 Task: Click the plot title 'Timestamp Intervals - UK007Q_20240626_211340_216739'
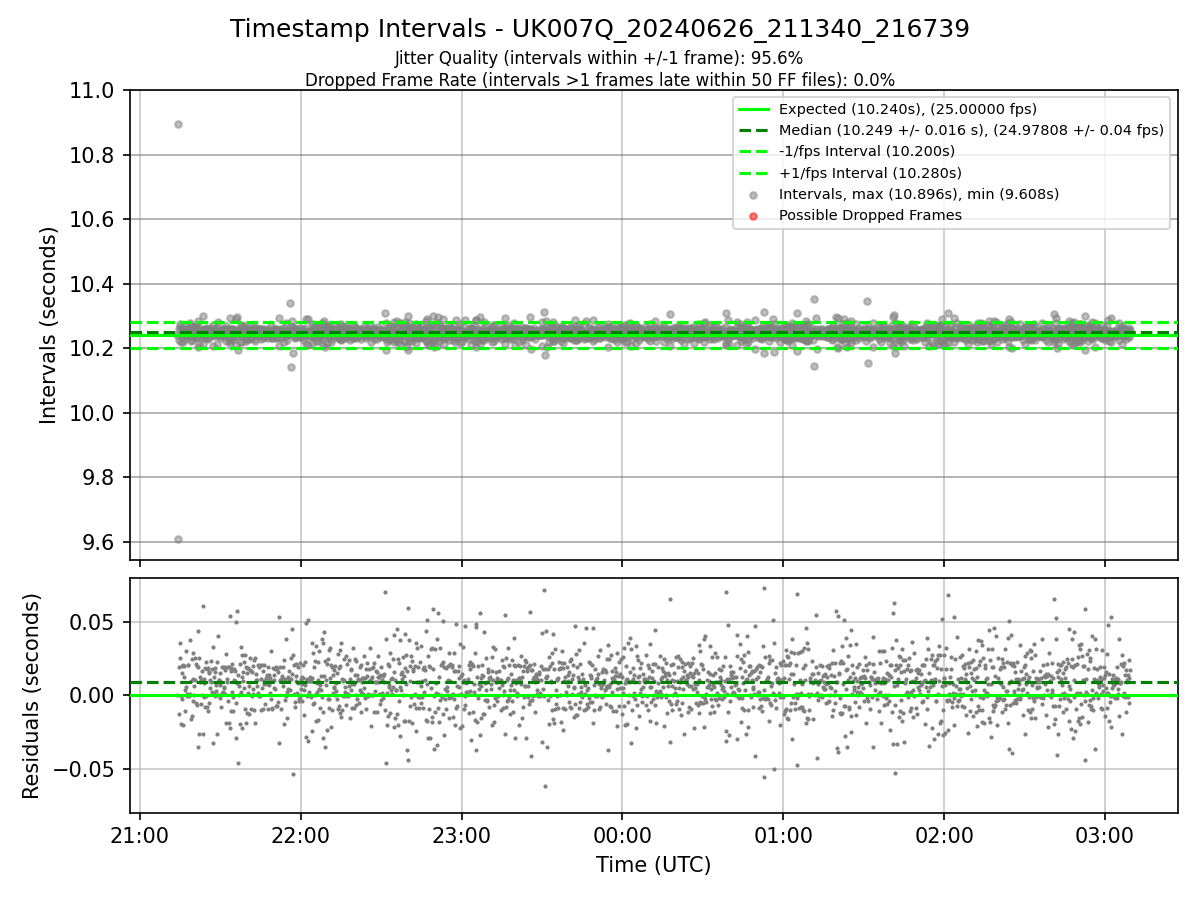click(600, 29)
